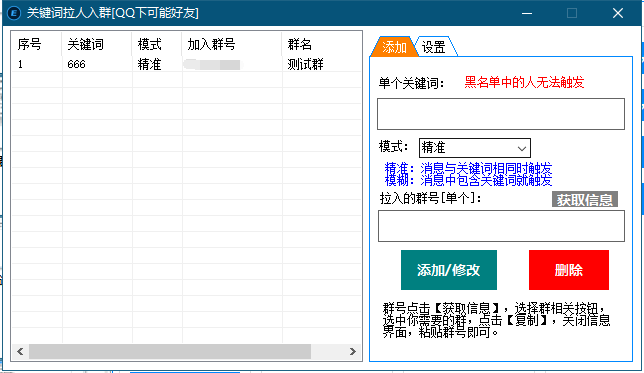Focus the 拉入的群号 input field
644x373 pixels.
tap(501, 226)
